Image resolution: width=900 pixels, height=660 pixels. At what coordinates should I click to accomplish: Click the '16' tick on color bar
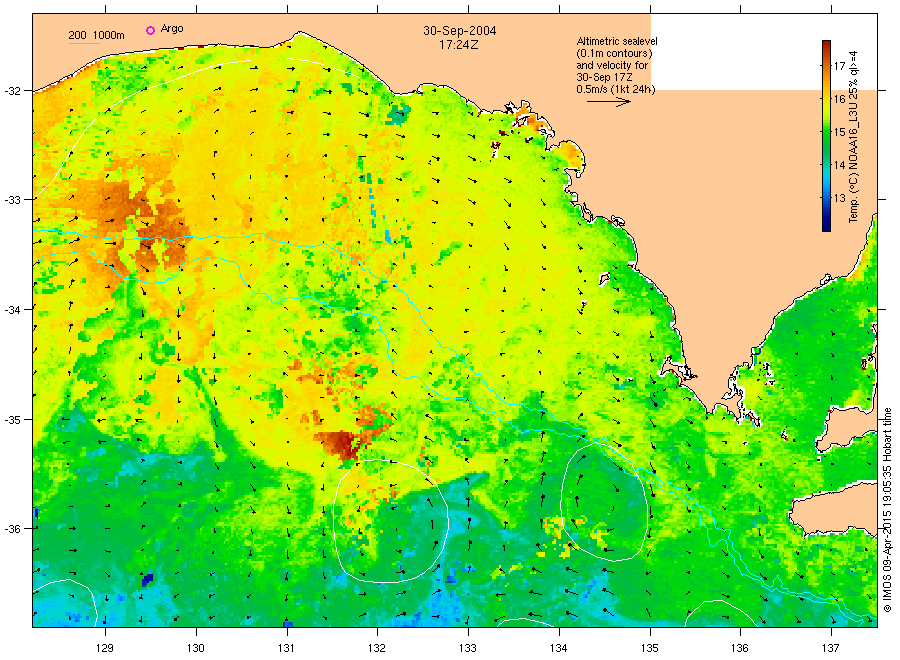click(x=839, y=99)
